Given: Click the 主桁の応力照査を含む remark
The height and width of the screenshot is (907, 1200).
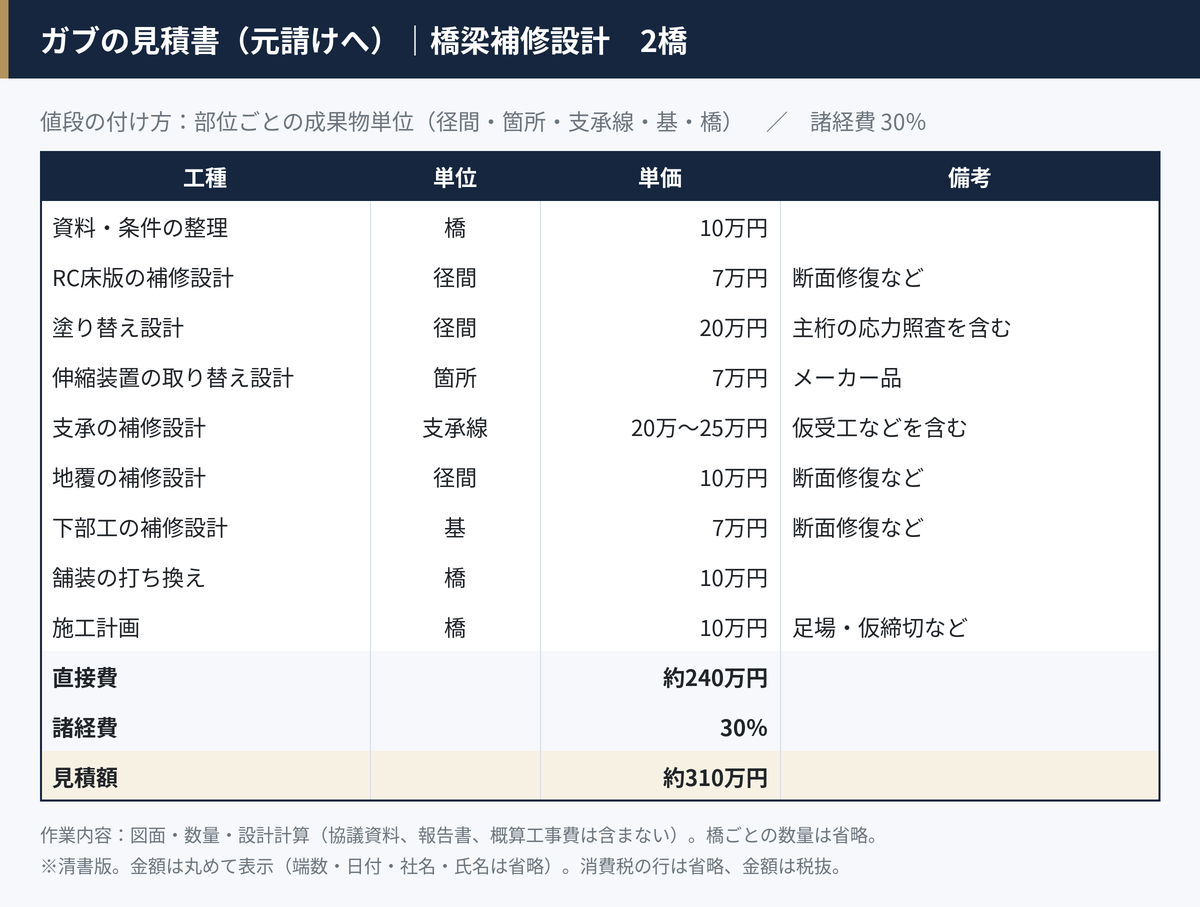Looking at the screenshot, I should tap(902, 328).
